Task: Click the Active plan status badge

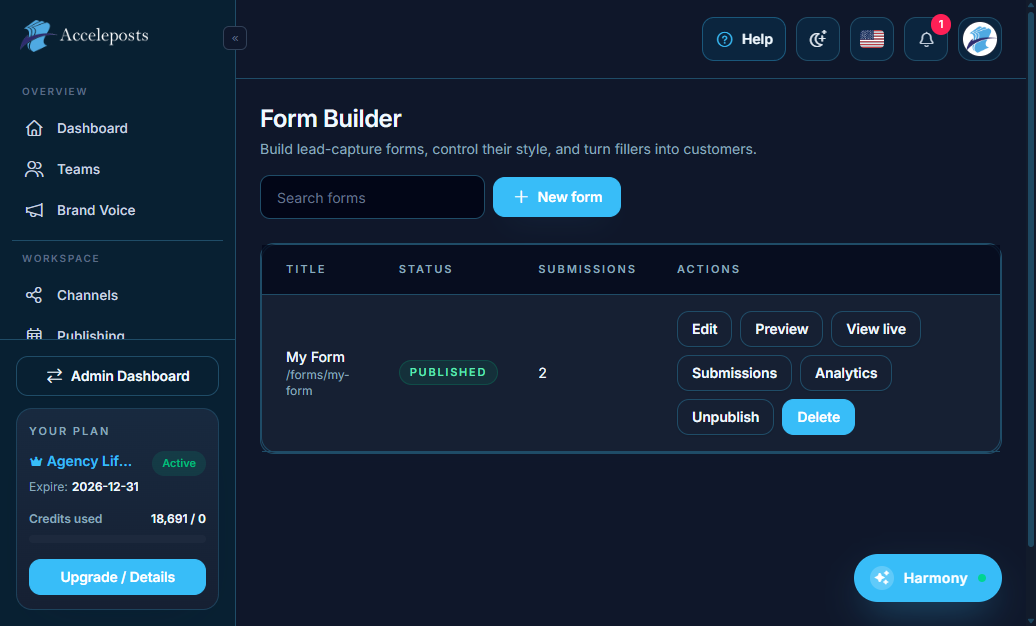Action: tap(179, 463)
